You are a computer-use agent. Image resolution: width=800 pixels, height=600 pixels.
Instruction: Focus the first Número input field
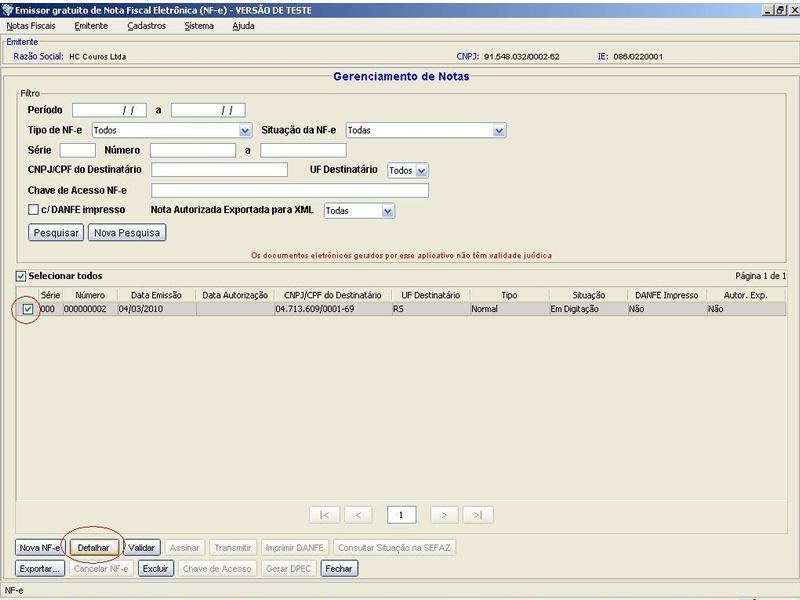(x=193, y=151)
